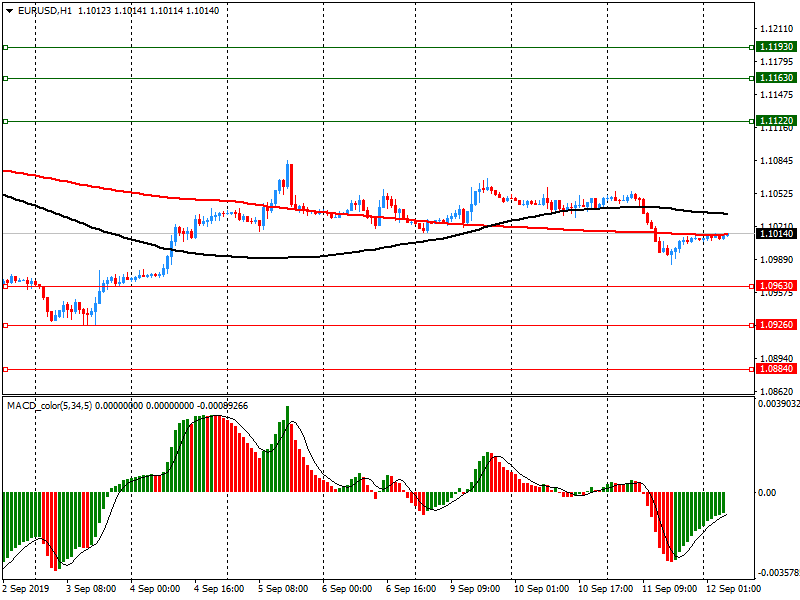Screen dimensions: 800x600
Task: Click the 2 Sep 2019 time axis label
Action: [26, 589]
